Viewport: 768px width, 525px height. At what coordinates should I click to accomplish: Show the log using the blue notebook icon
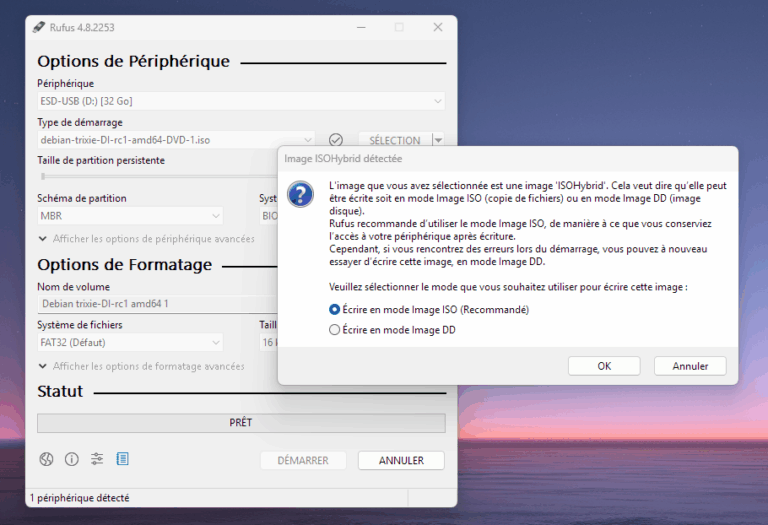point(122,459)
